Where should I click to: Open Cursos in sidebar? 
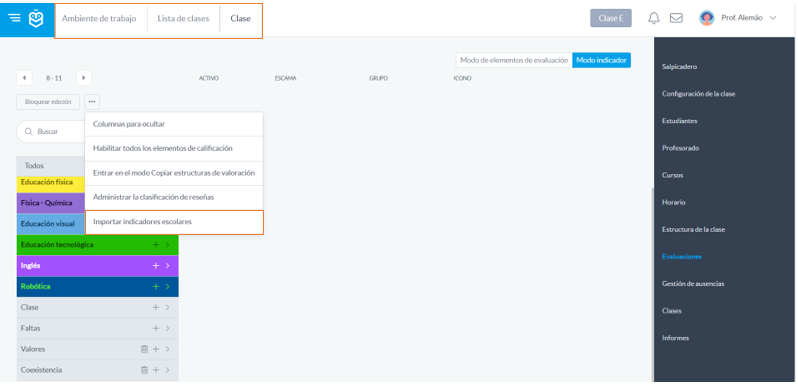(x=672, y=175)
